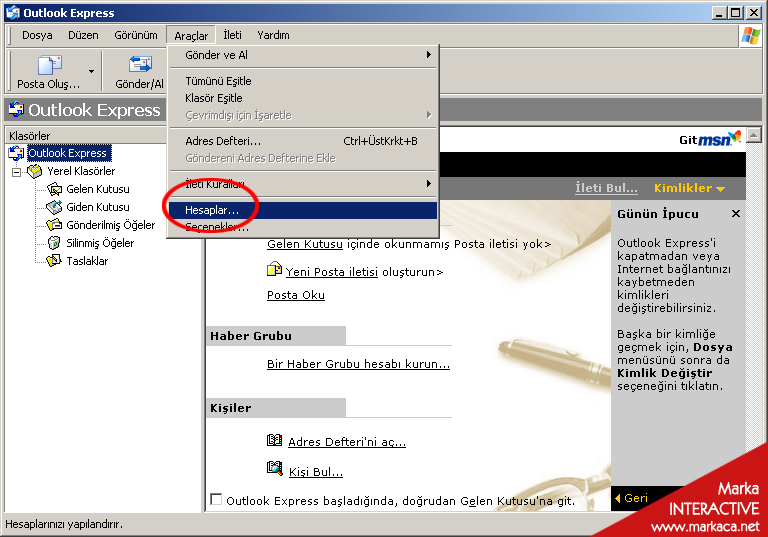The image size is (768, 537).
Task: Open the İleti Bul link
Action: click(x=606, y=188)
